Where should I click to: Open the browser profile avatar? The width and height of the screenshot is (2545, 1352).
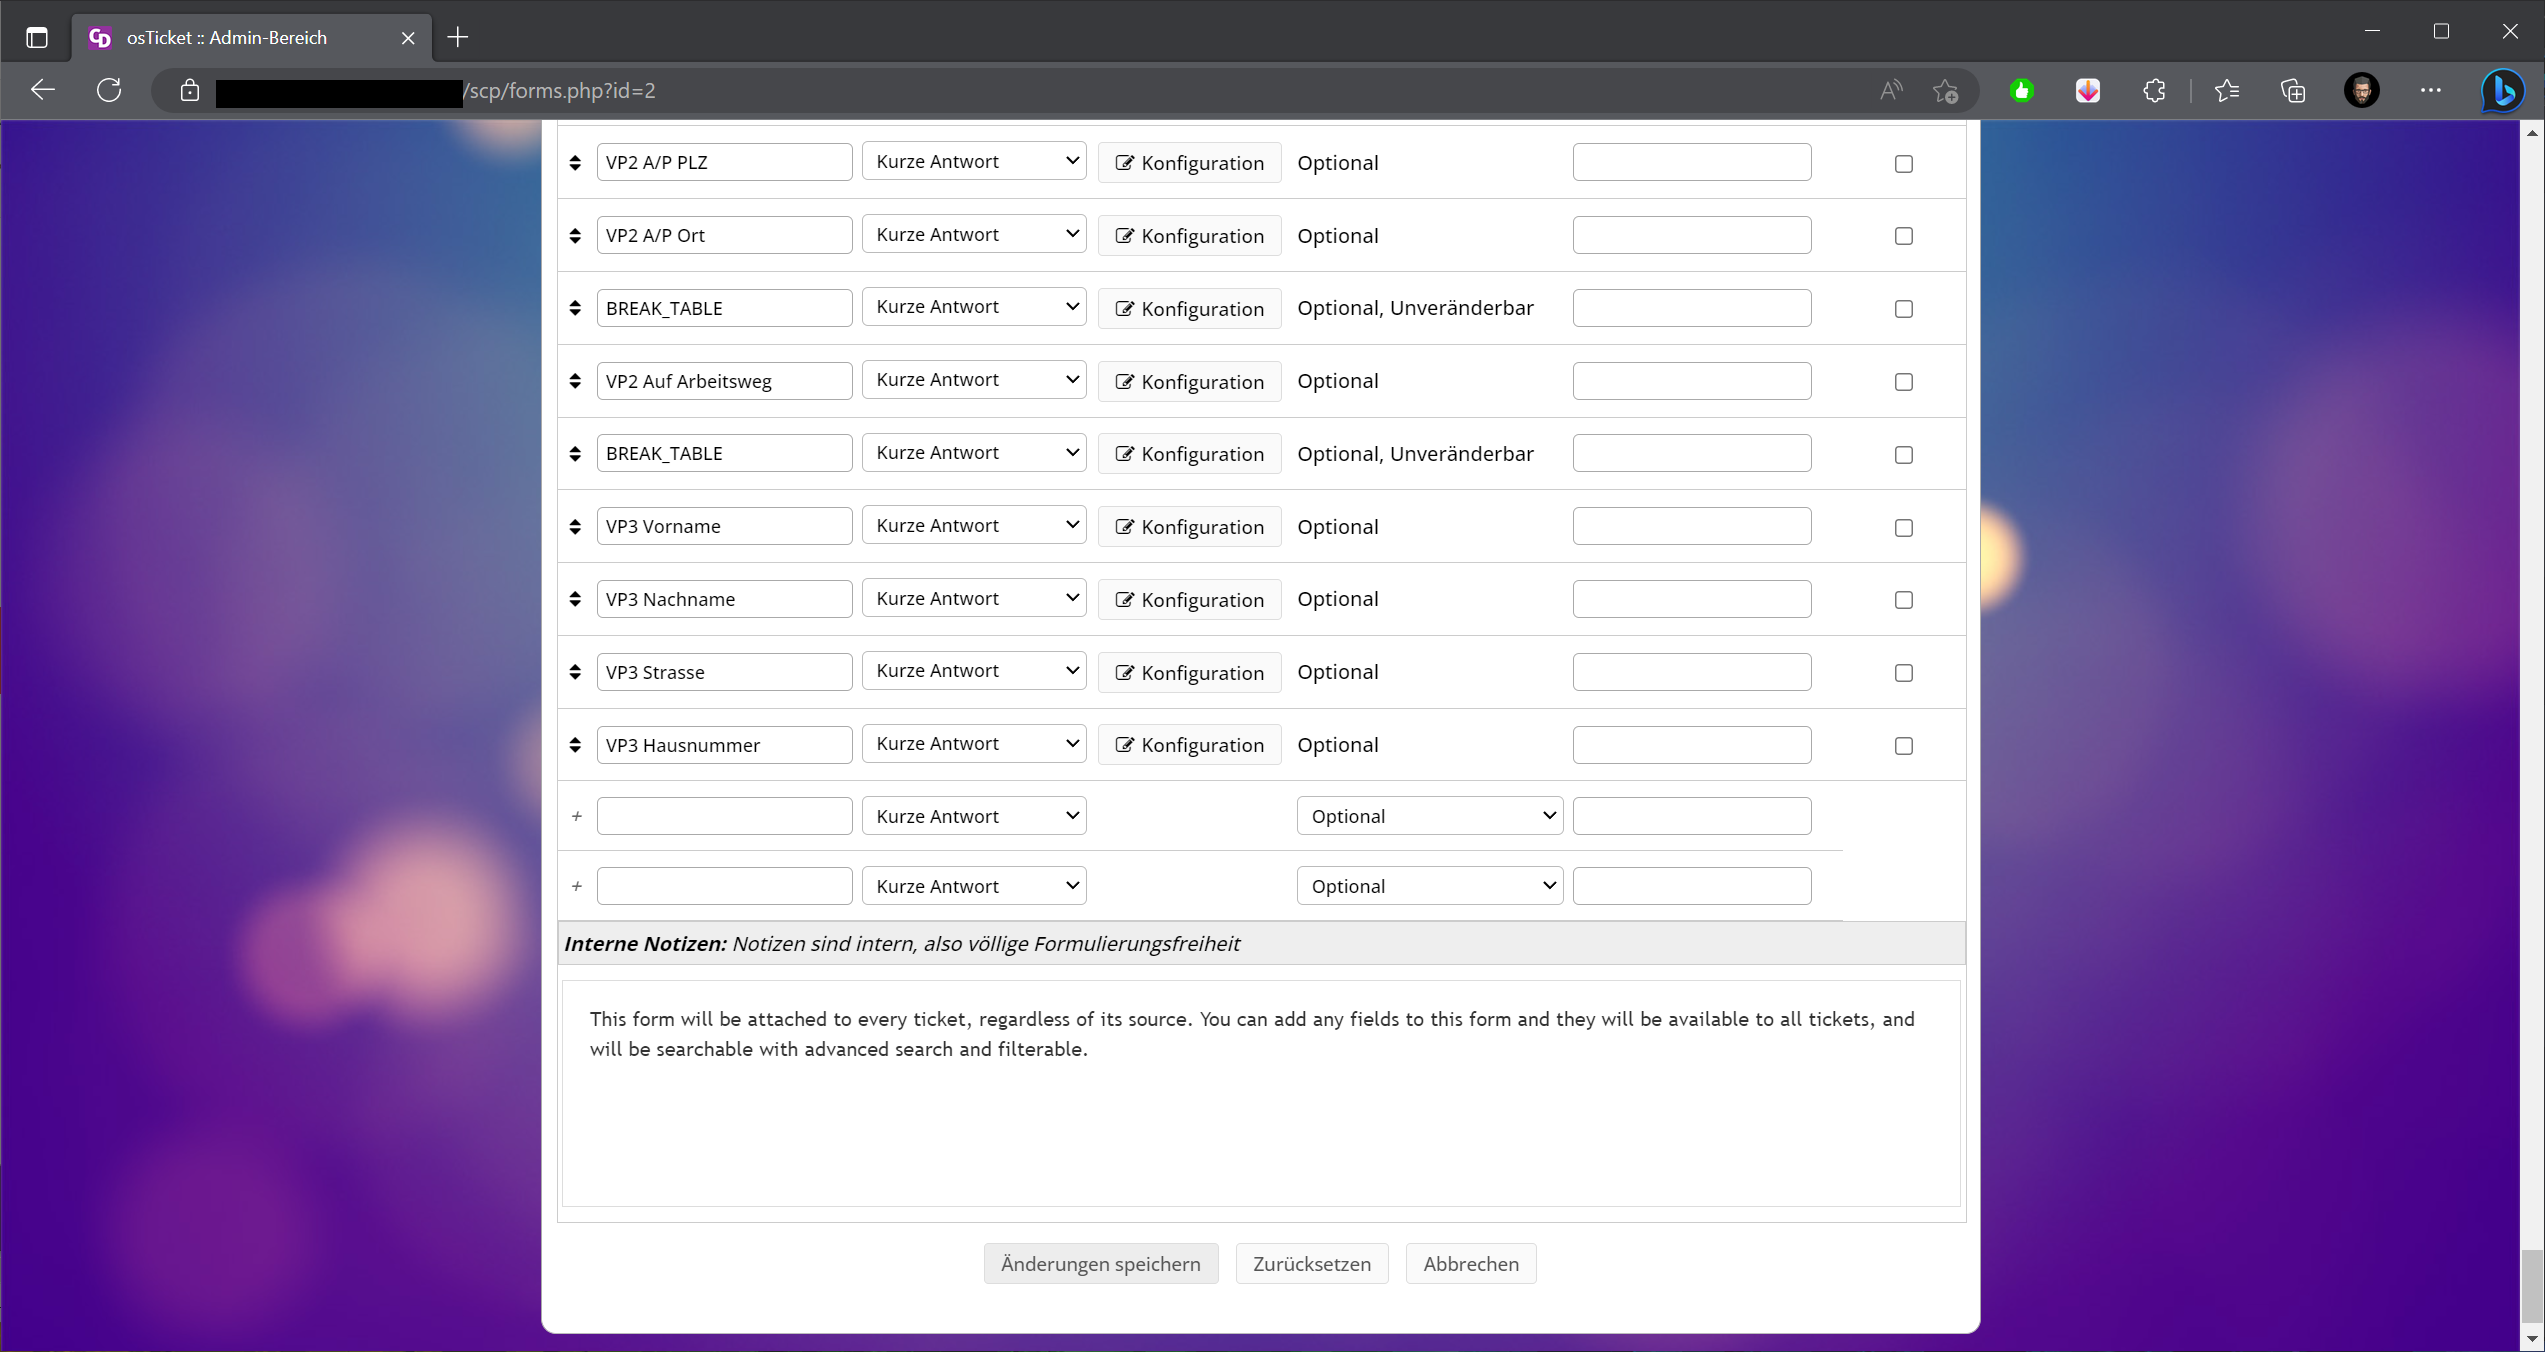tap(2362, 91)
